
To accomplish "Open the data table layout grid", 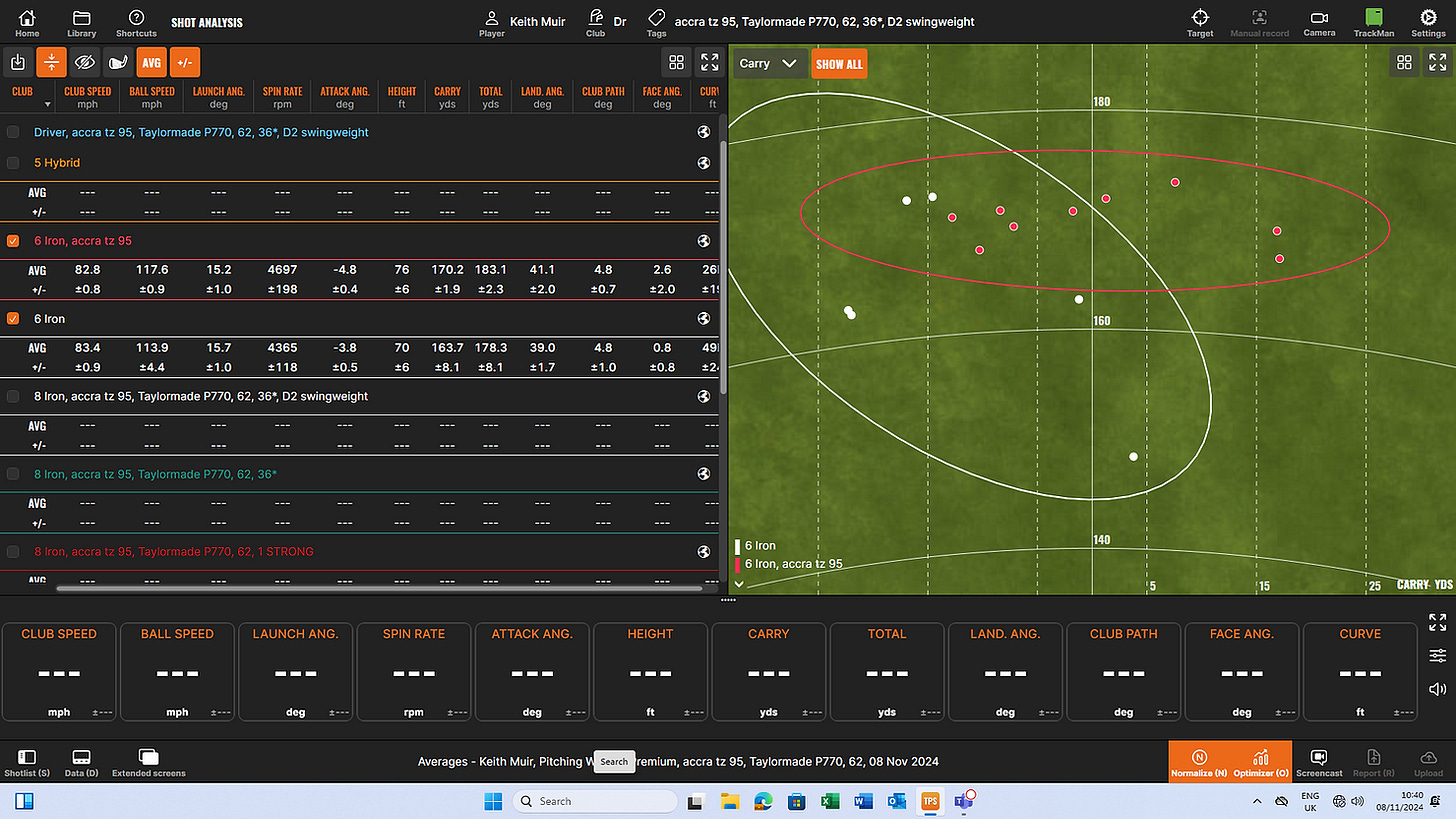I will [x=677, y=62].
